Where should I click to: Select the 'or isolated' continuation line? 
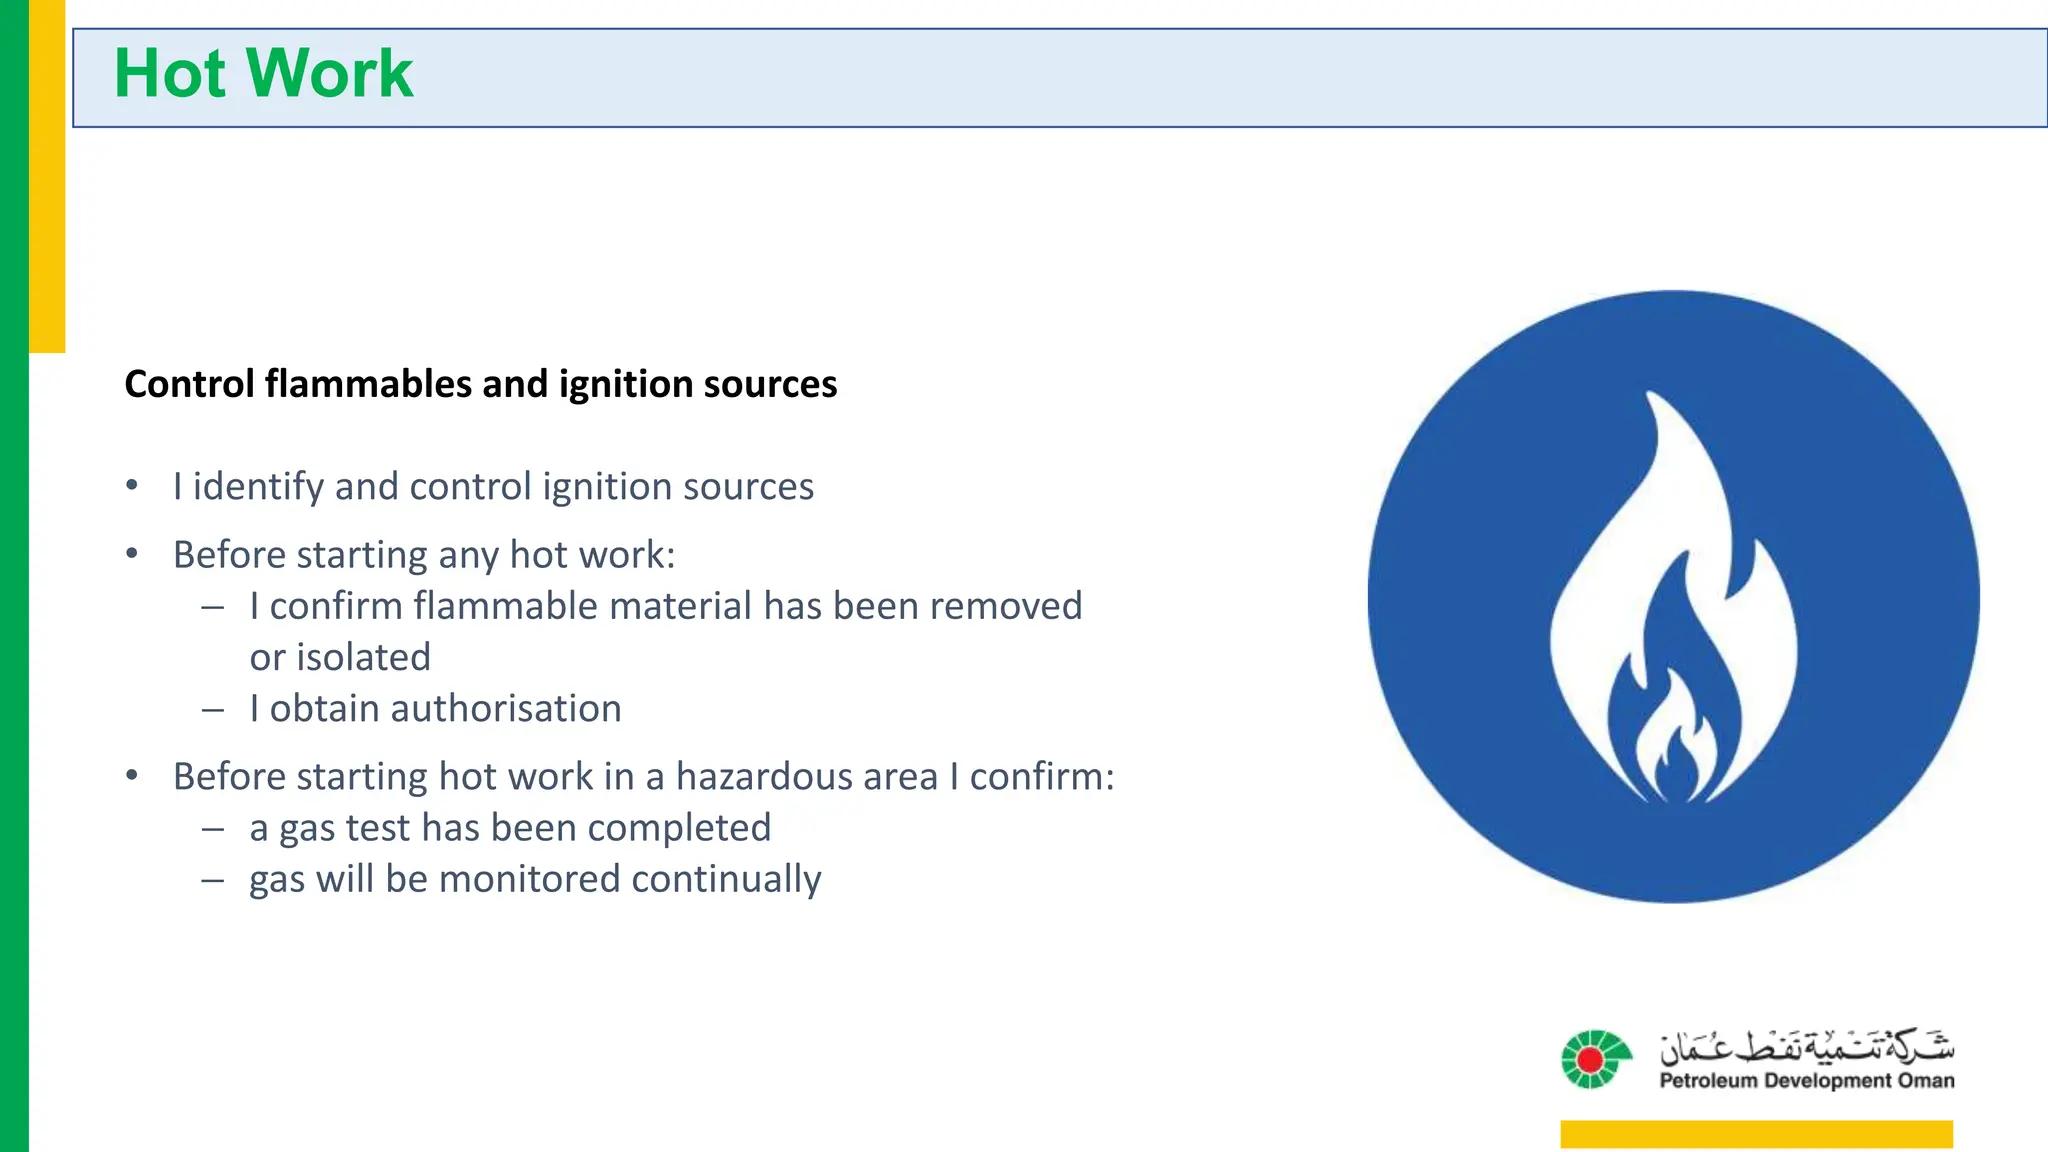pyautogui.click(x=340, y=657)
